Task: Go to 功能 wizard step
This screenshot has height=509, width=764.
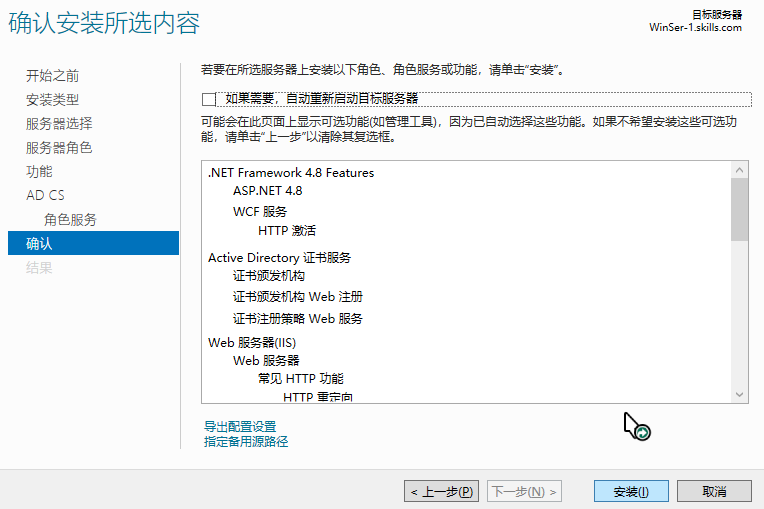Action: pyautogui.click(x=39, y=171)
